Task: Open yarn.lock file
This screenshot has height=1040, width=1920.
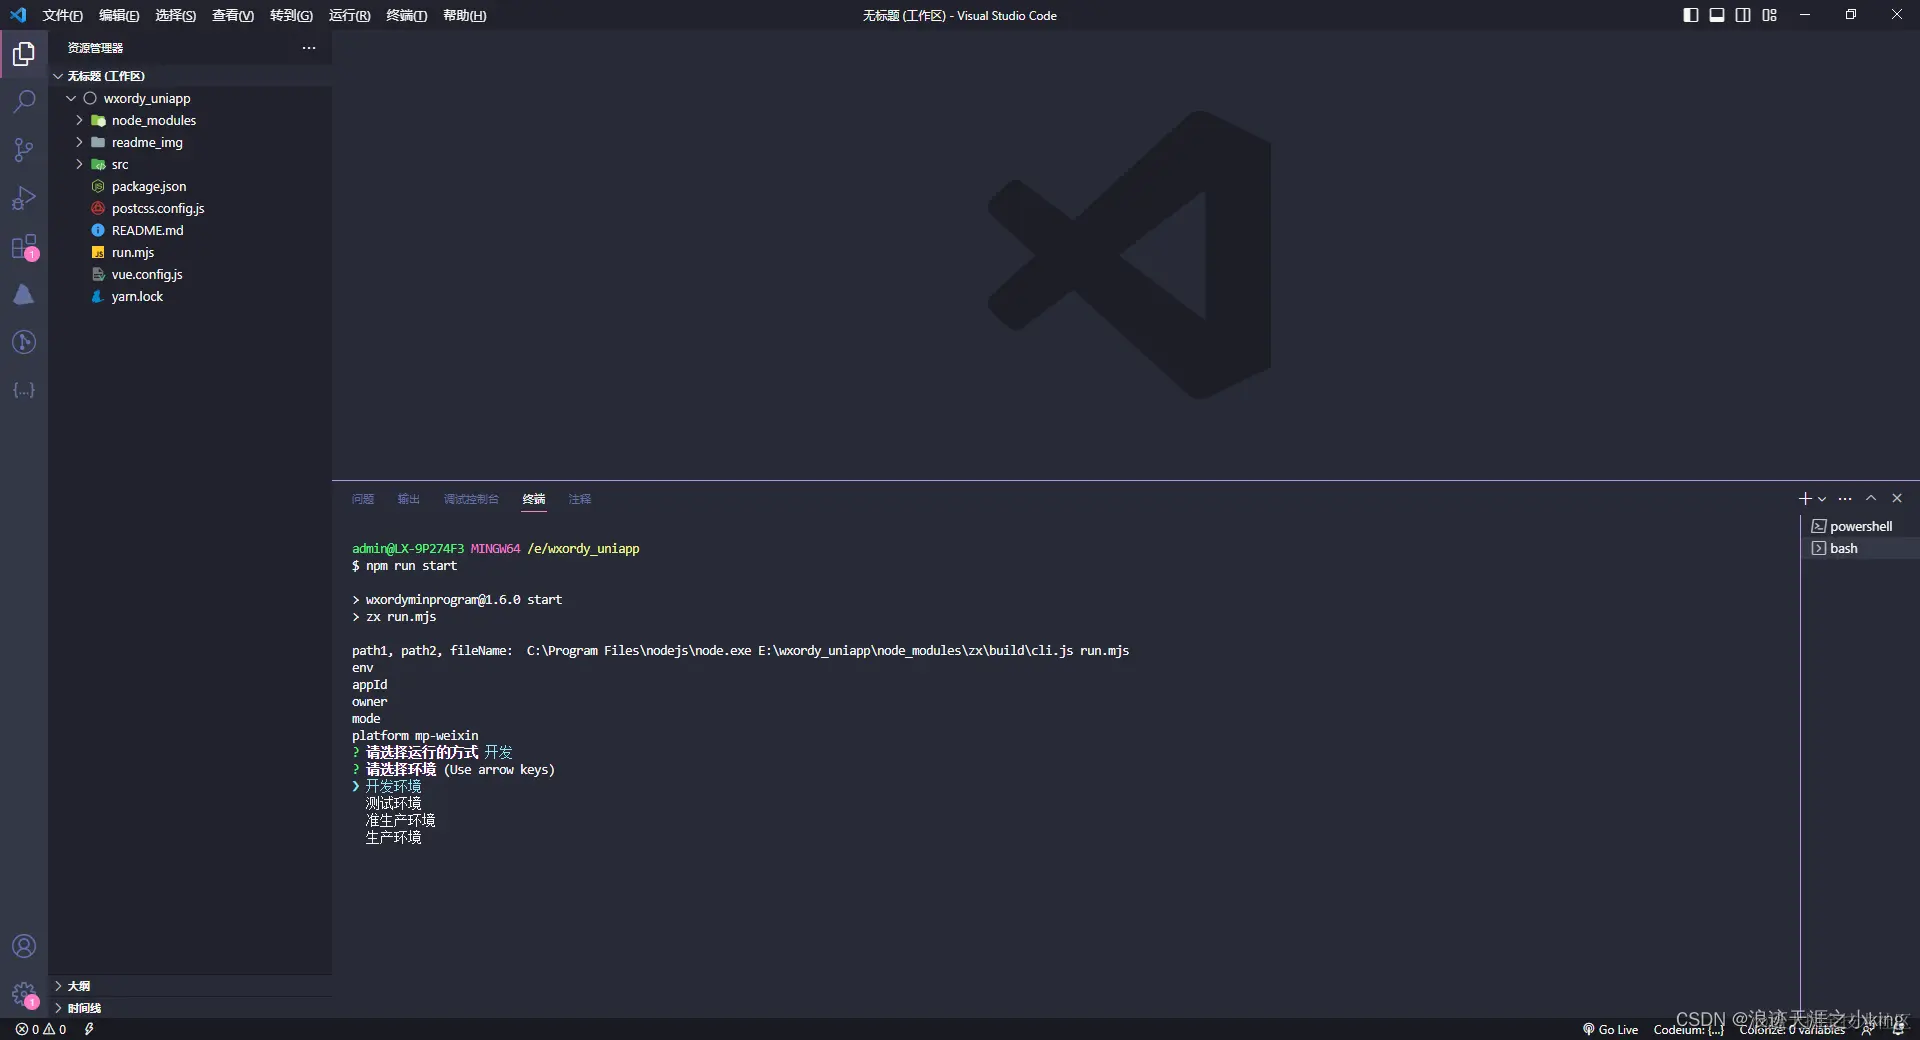Action: tap(190, 296)
